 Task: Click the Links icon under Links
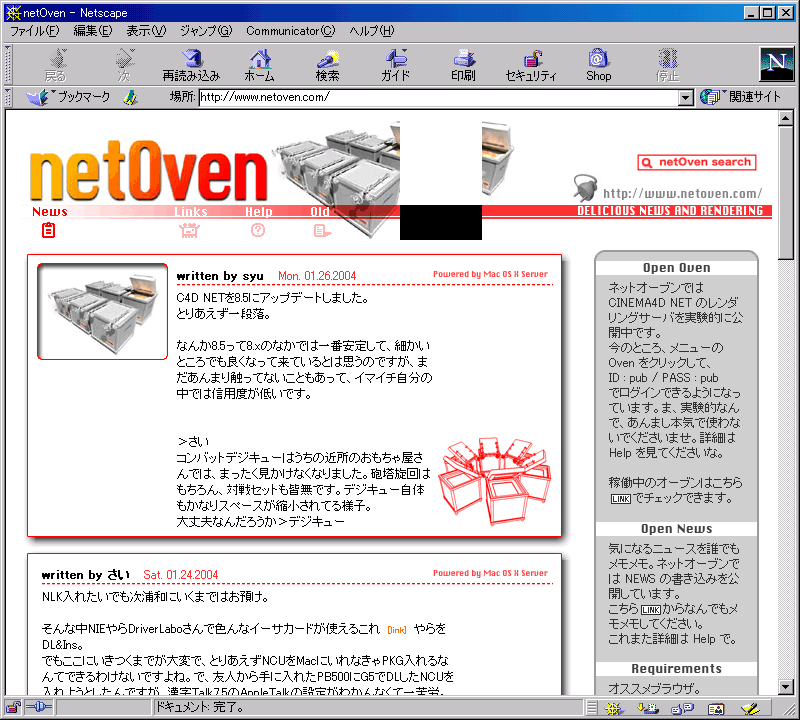[189, 231]
